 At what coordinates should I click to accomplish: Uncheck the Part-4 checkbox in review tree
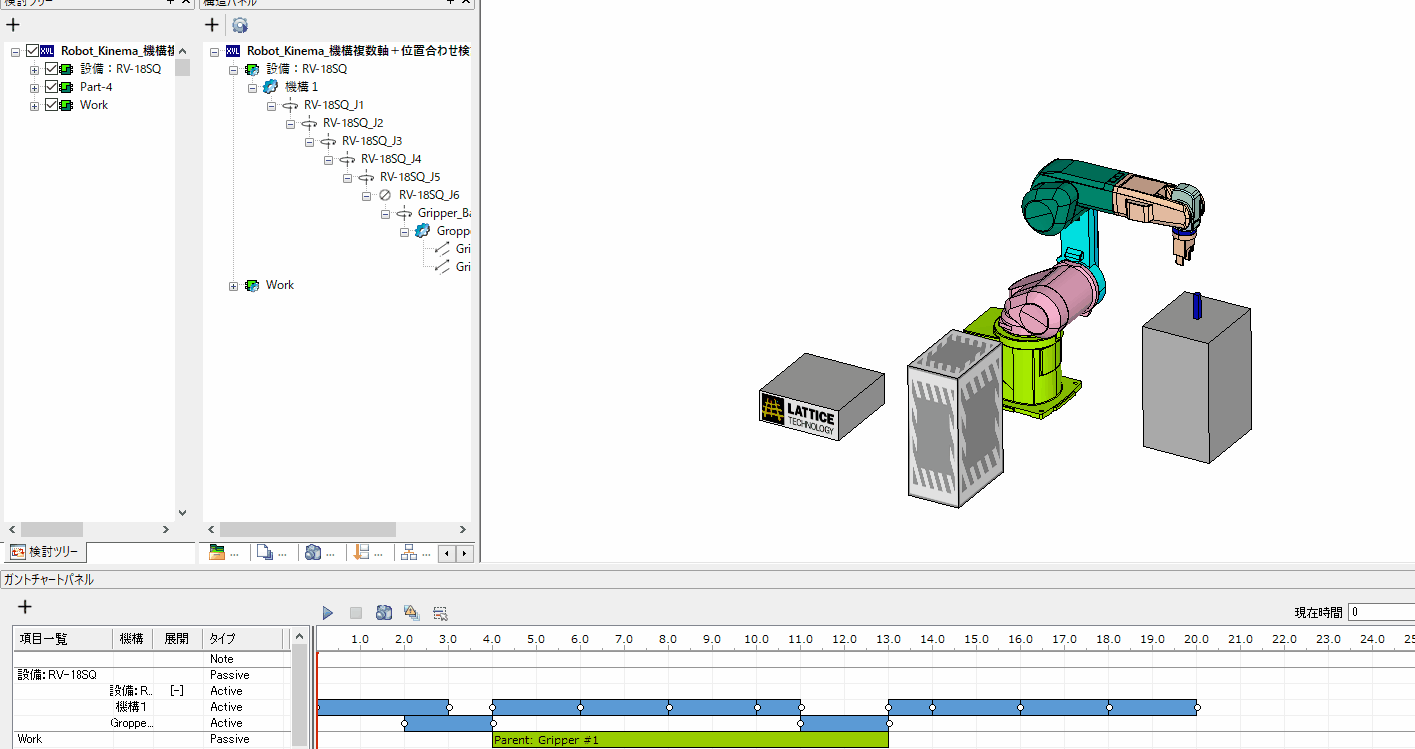coord(52,87)
